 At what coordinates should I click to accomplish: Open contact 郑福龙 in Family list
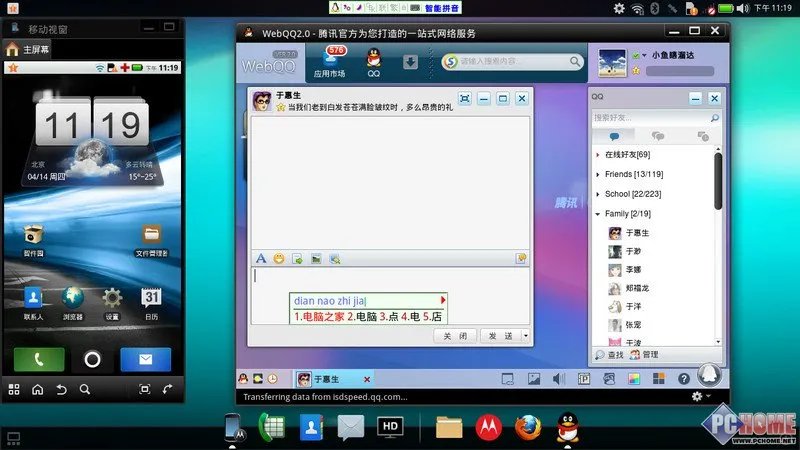tap(629, 288)
